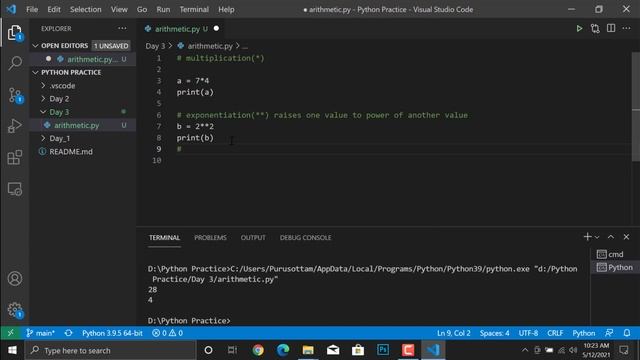This screenshot has width=640, height=360.
Task: Expand Day 3 breadcrumb in editor
Action: coord(156,46)
